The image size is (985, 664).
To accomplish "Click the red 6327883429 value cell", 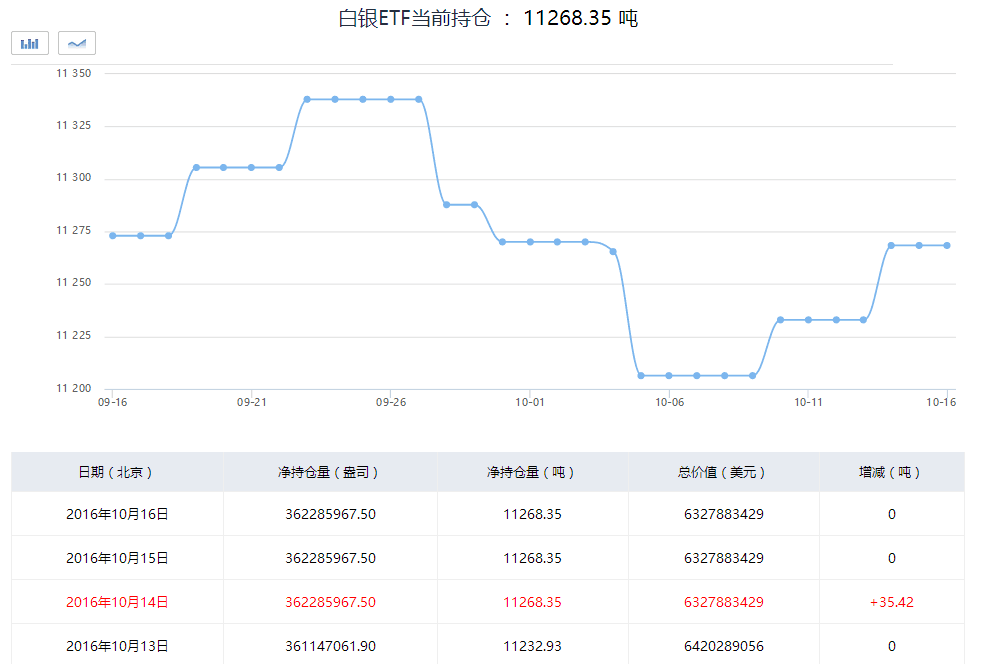I will tap(724, 602).
